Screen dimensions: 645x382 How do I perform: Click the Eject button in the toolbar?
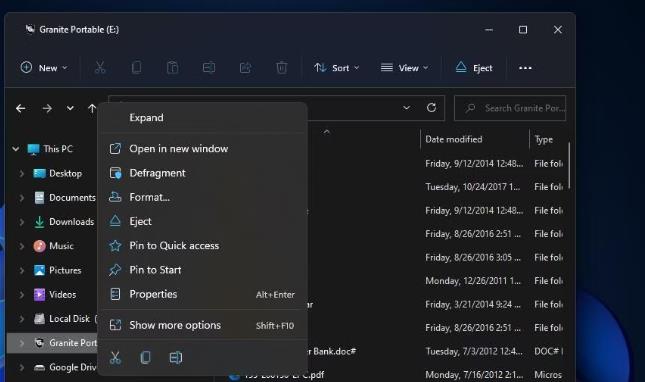473,68
